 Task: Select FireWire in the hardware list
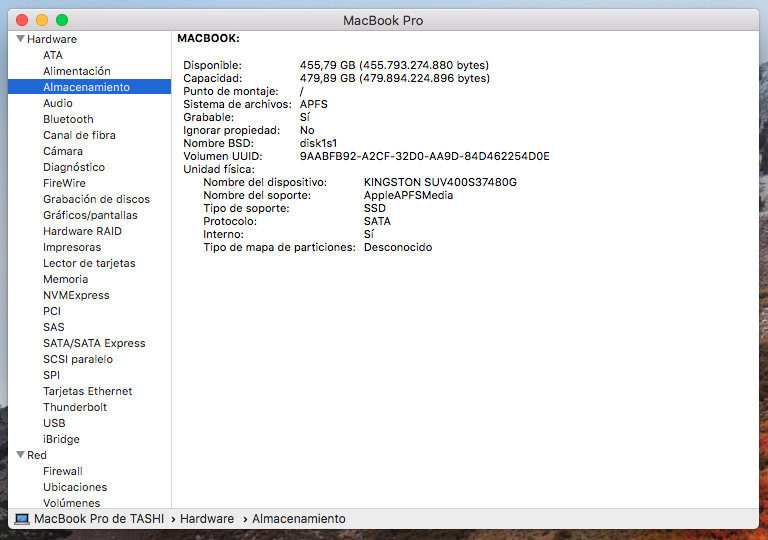[x=64, y=183]
